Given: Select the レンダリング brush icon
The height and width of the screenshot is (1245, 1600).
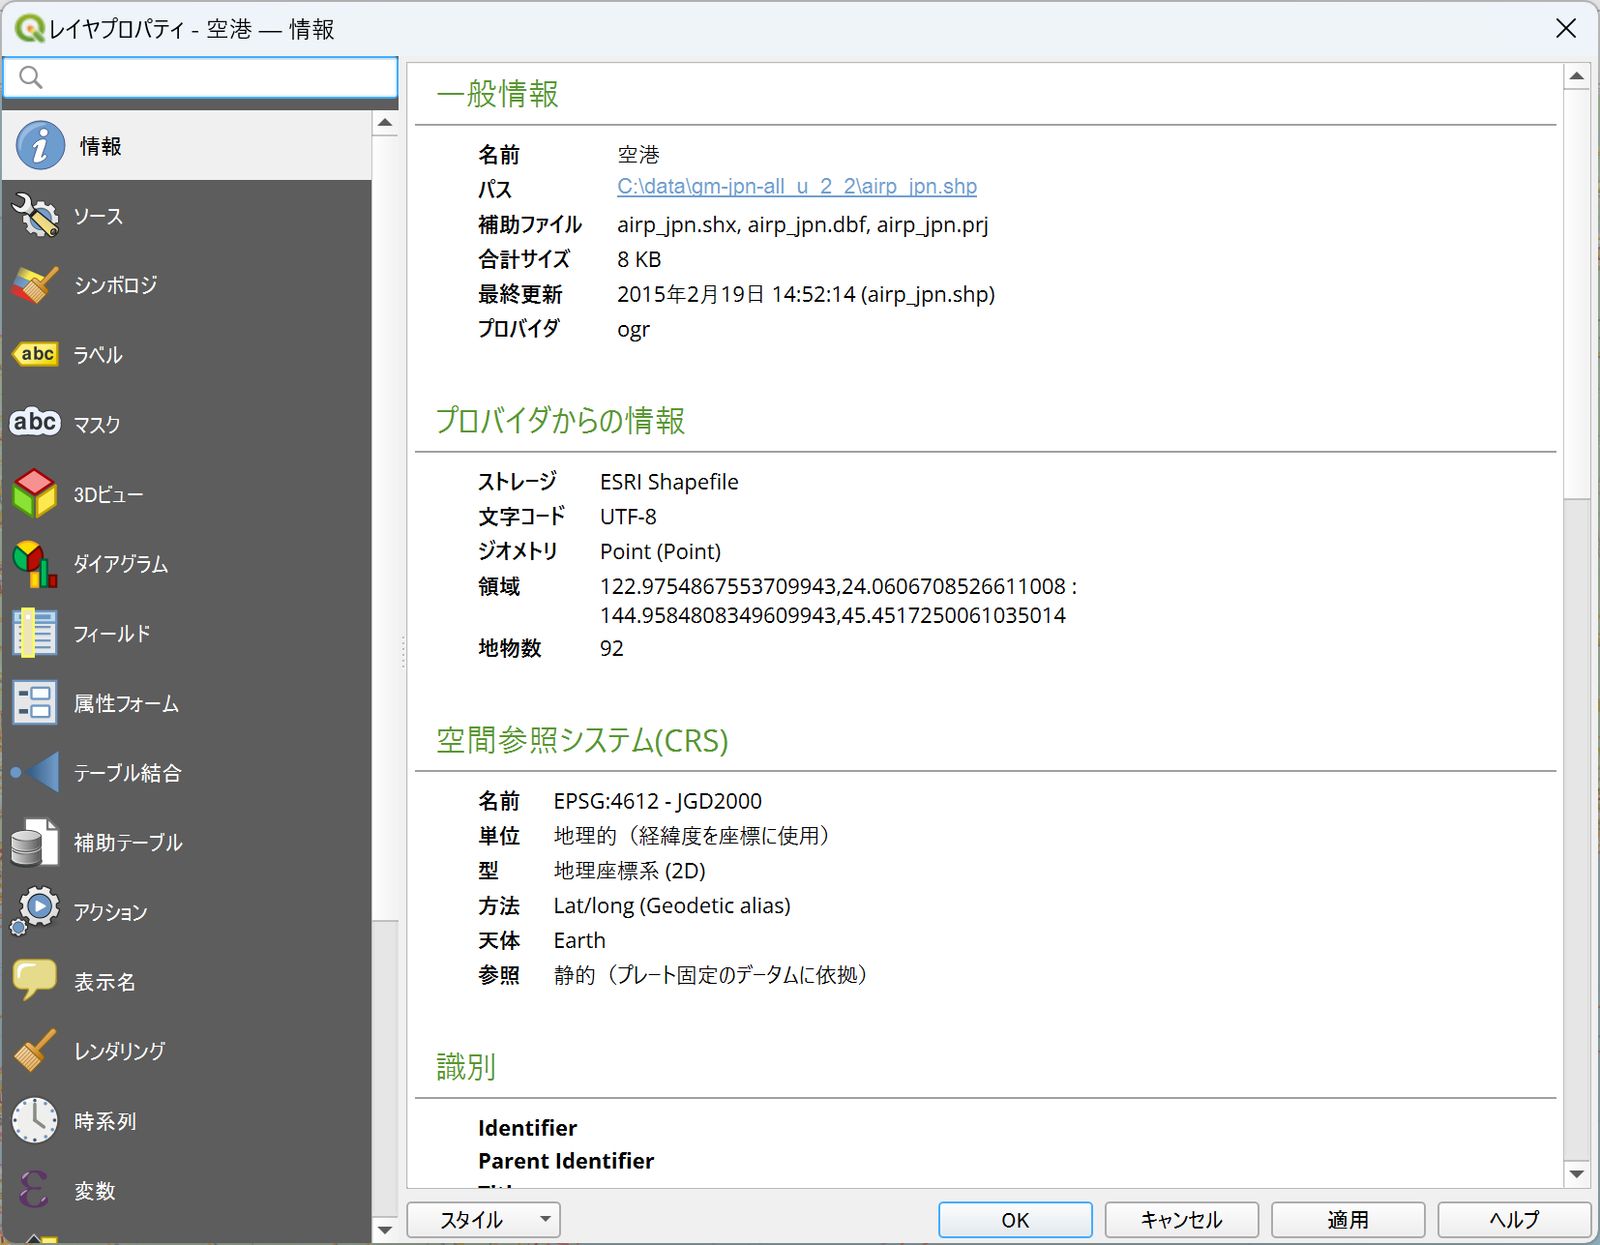Looking at the screenshot, I should (x=36, y=1051).
